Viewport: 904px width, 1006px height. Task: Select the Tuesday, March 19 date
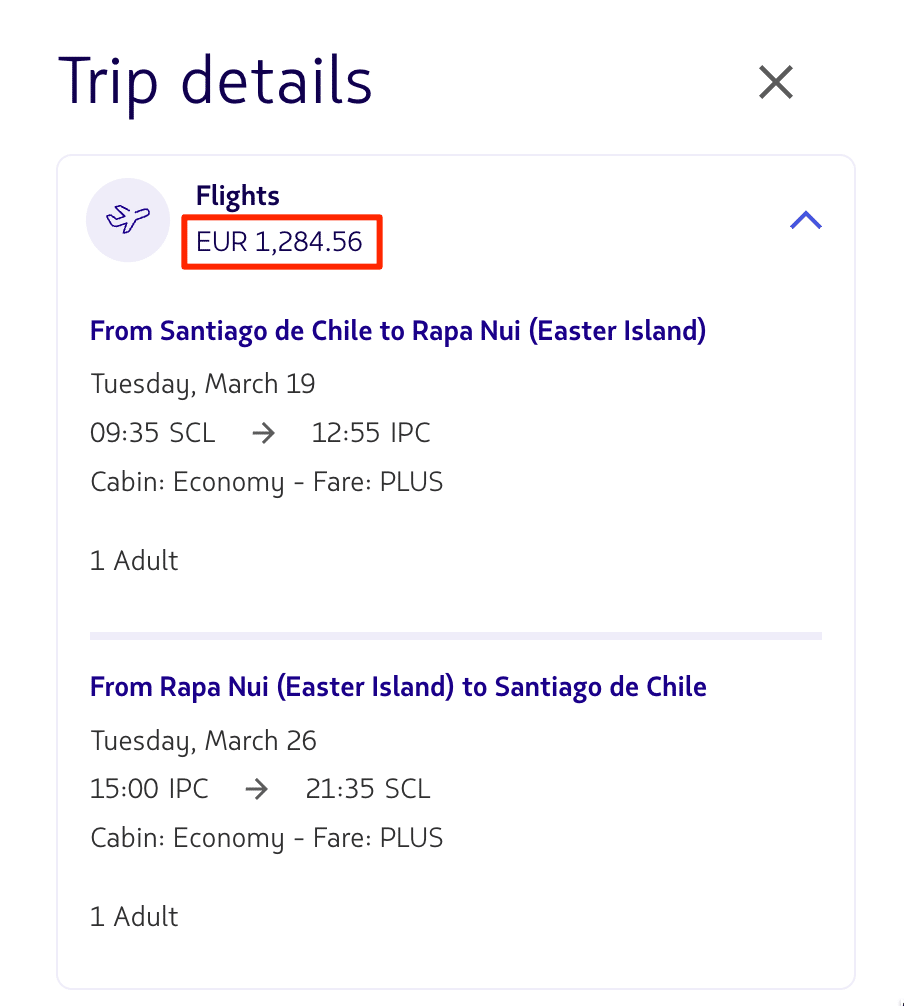(x=203, y=384)
